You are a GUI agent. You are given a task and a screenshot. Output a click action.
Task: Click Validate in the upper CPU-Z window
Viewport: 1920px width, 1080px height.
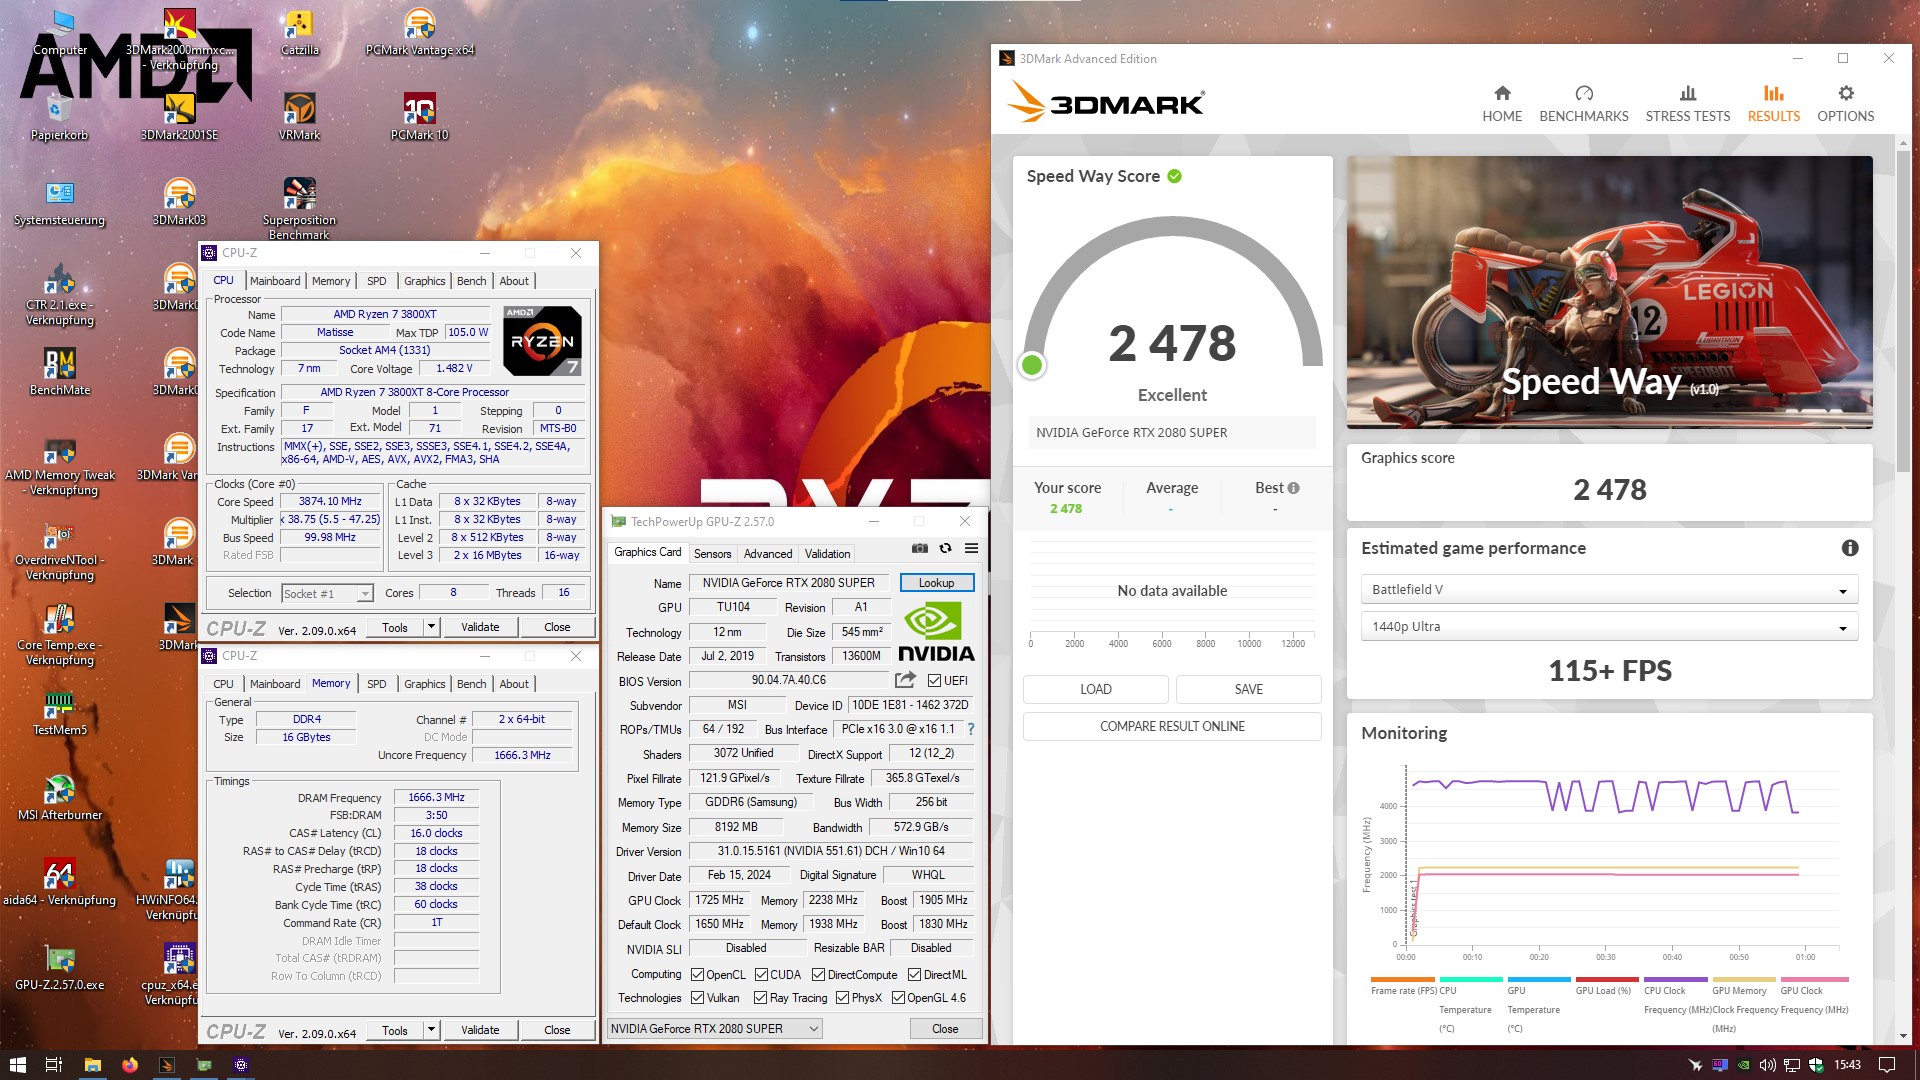[x=480, y=627]
